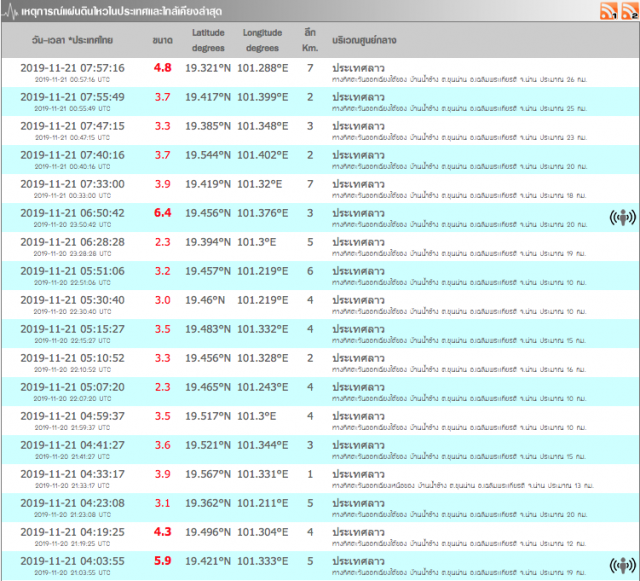Select the magnitude 4.8 value
This screenshot has height=581, width=640.
(162, 68)
